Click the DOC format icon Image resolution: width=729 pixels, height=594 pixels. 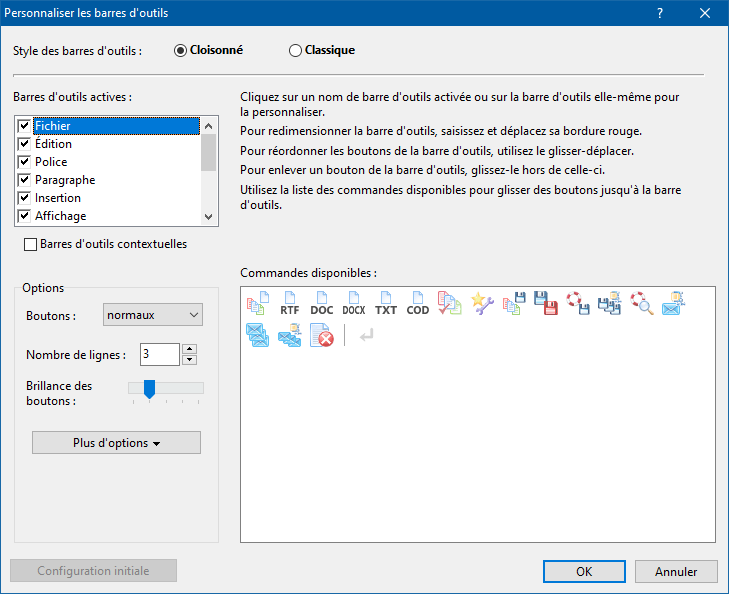(x=322, y=304)
